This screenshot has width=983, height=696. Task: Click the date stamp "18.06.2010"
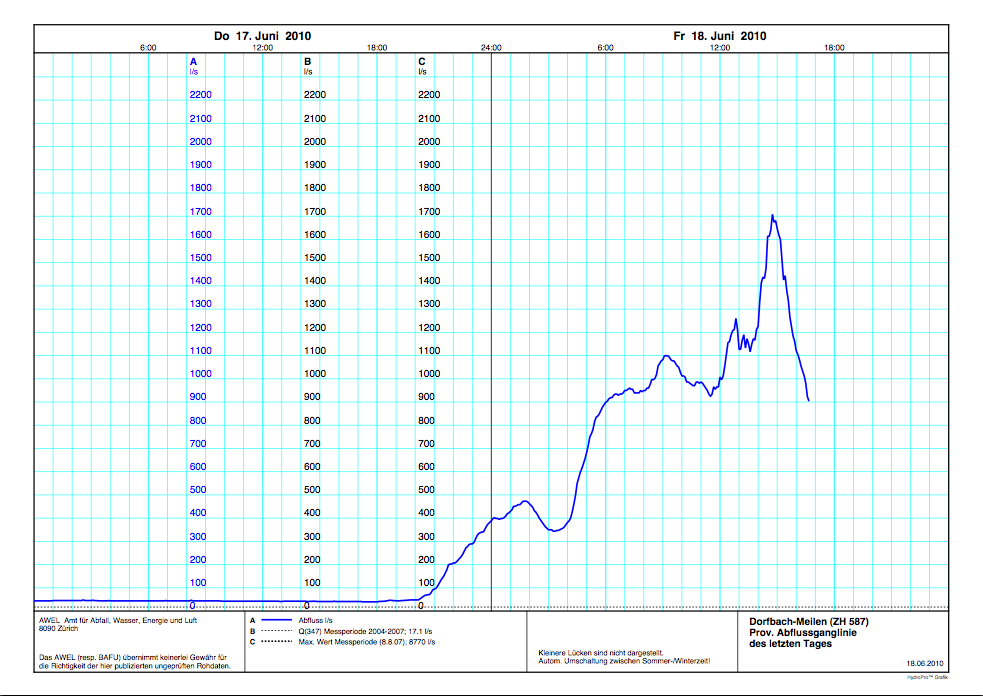925,663
